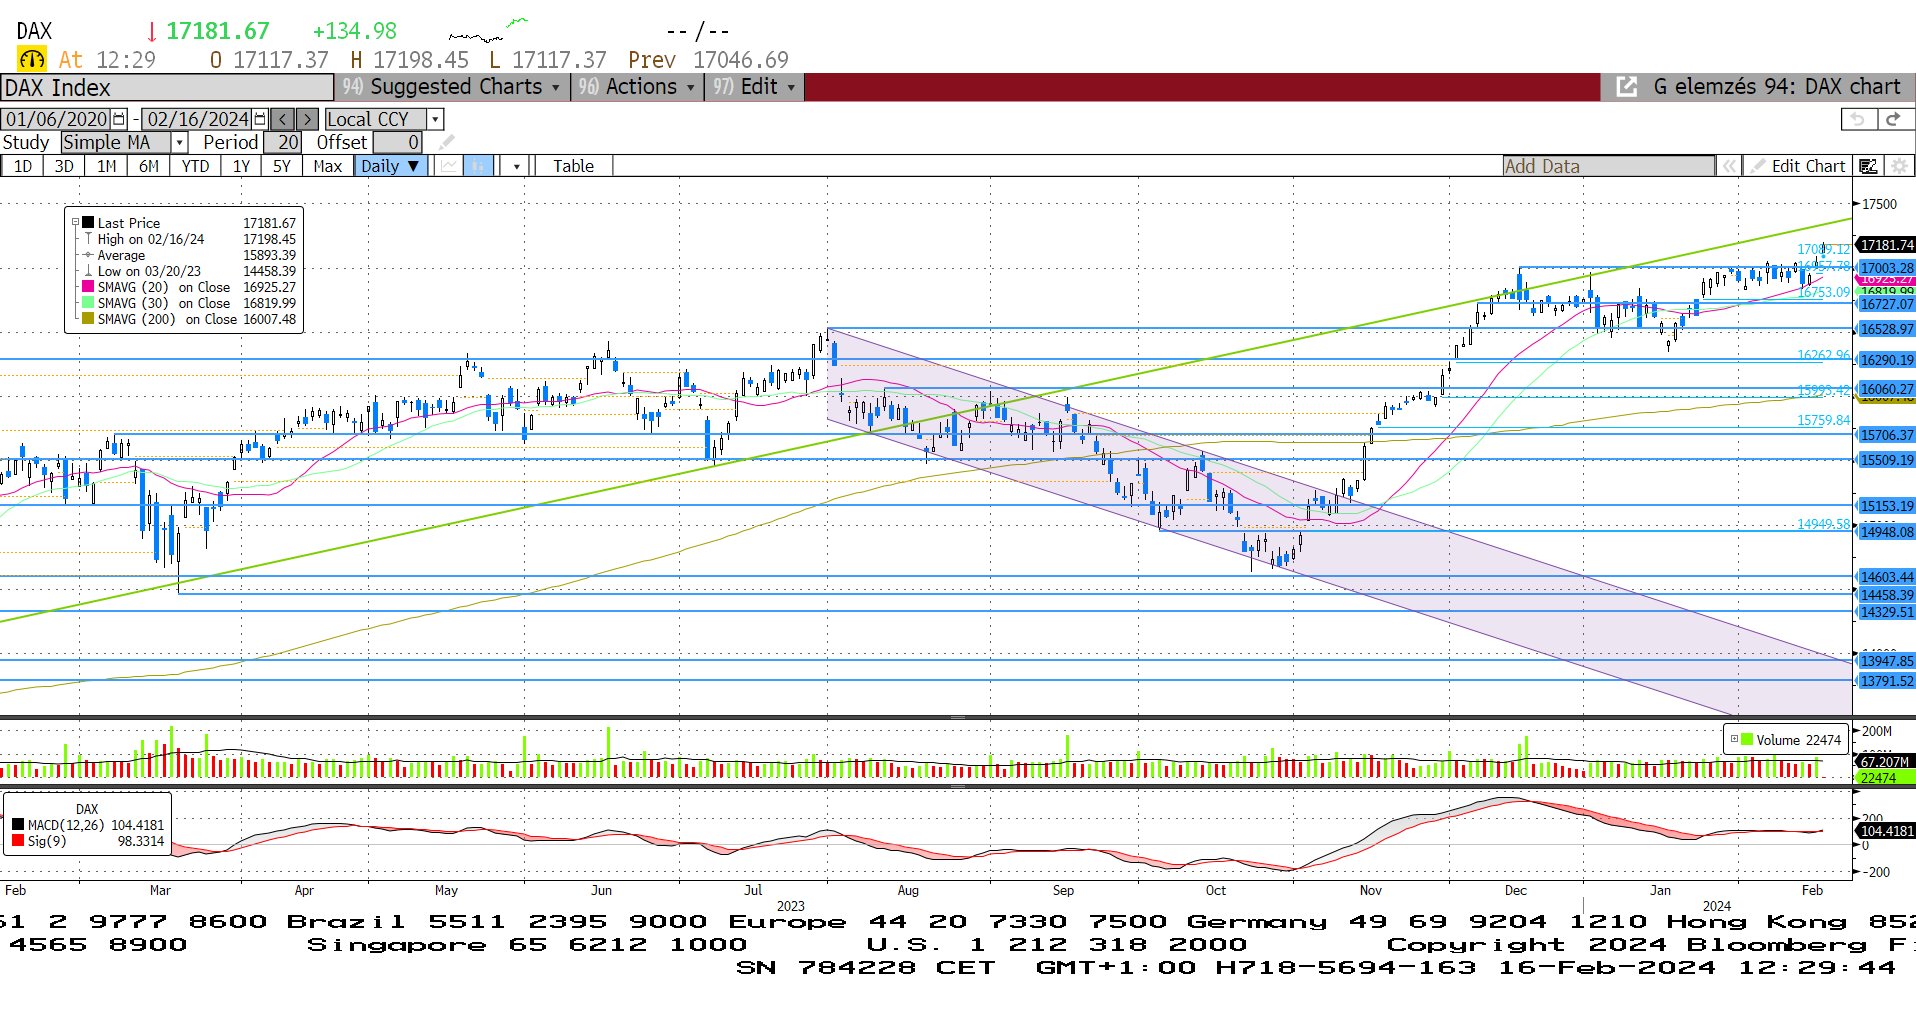The width and height of the screenshot is (1916, 1023).
Task: Shift the date range backward
Action: pos(283,119)
